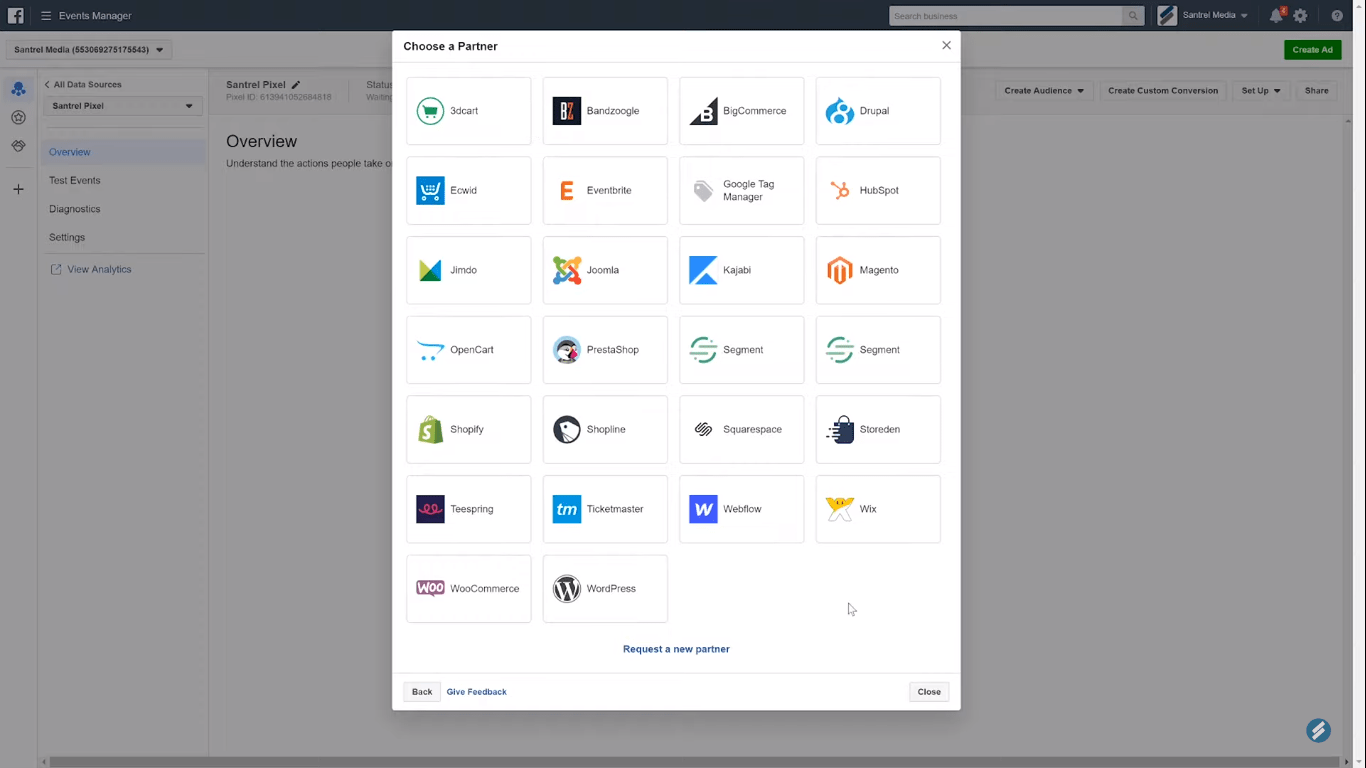The height and width of the screenshot is (768, 1366).
Task: Select Magento partner card
Action: click(878, 270)
